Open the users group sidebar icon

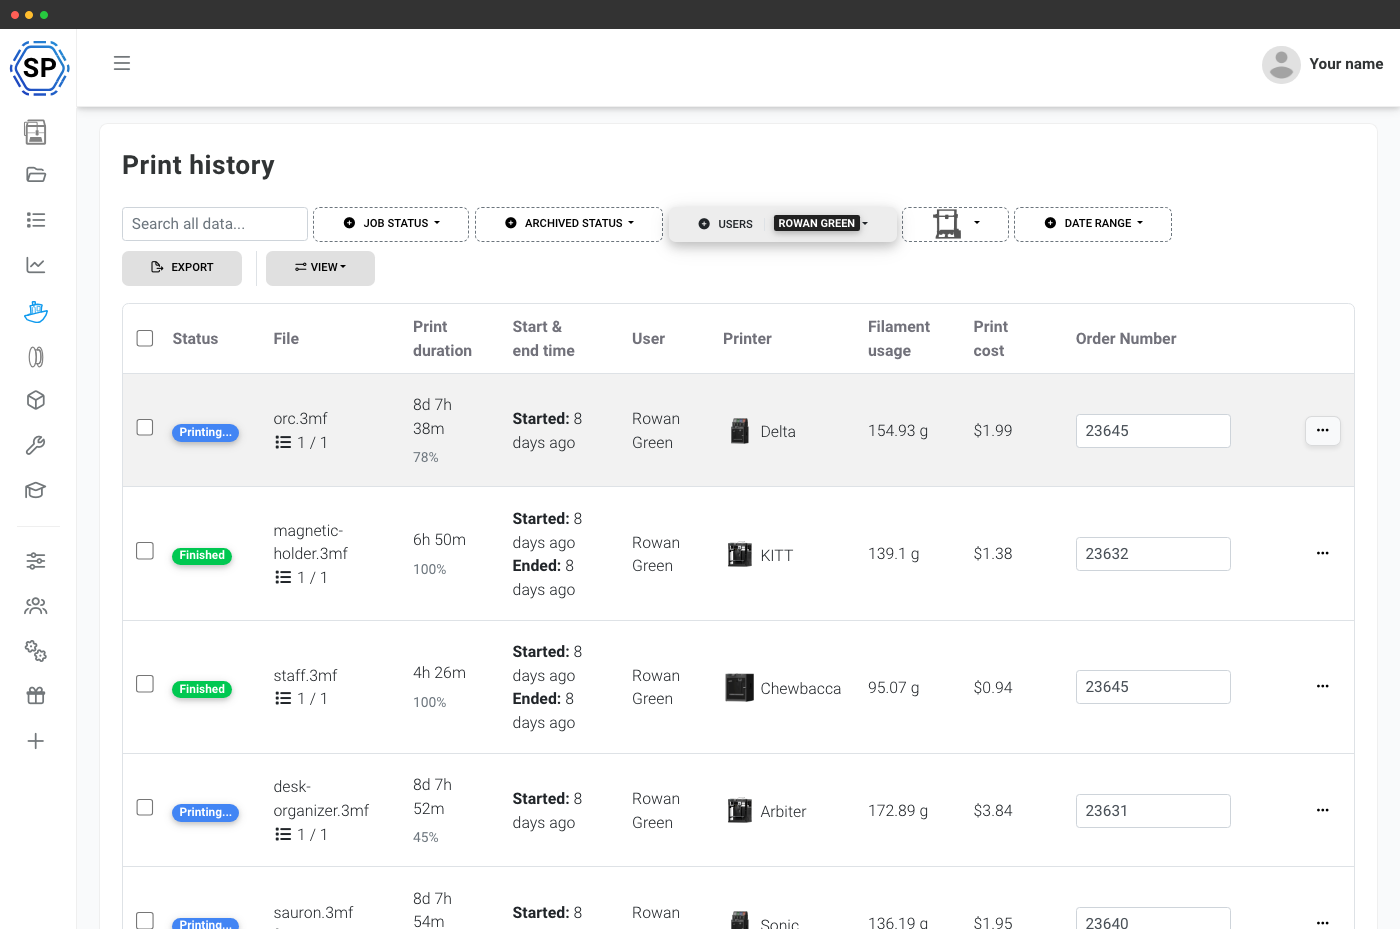pos(36,606)
